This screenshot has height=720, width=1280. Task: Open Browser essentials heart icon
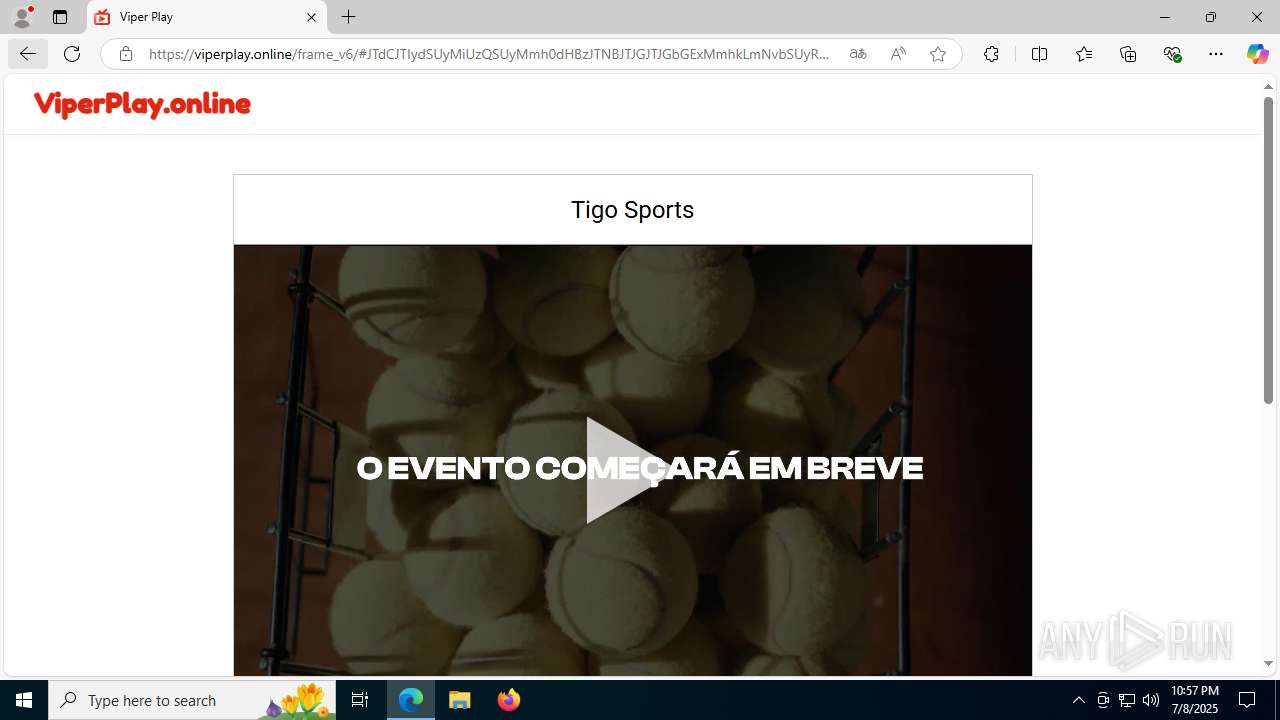[1173, 54]
